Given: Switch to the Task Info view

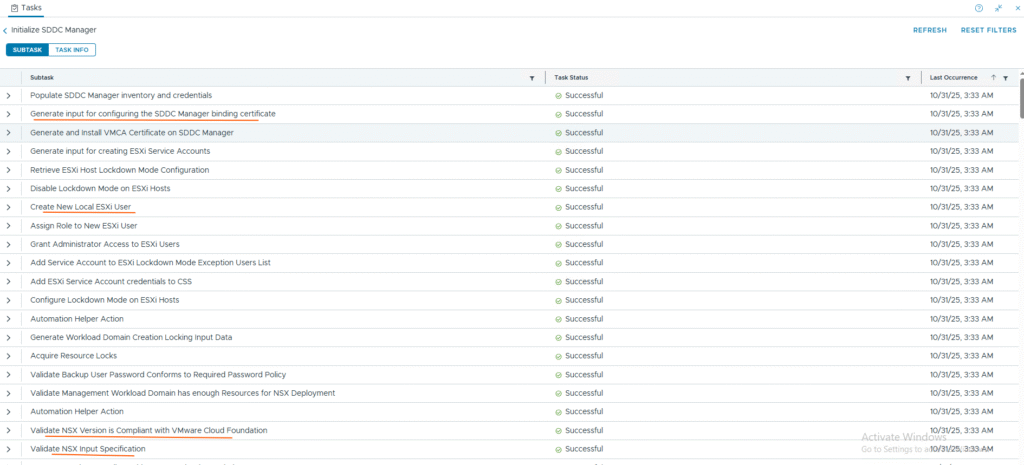Looking at the screenshot, I should click(x=72, y=49).
